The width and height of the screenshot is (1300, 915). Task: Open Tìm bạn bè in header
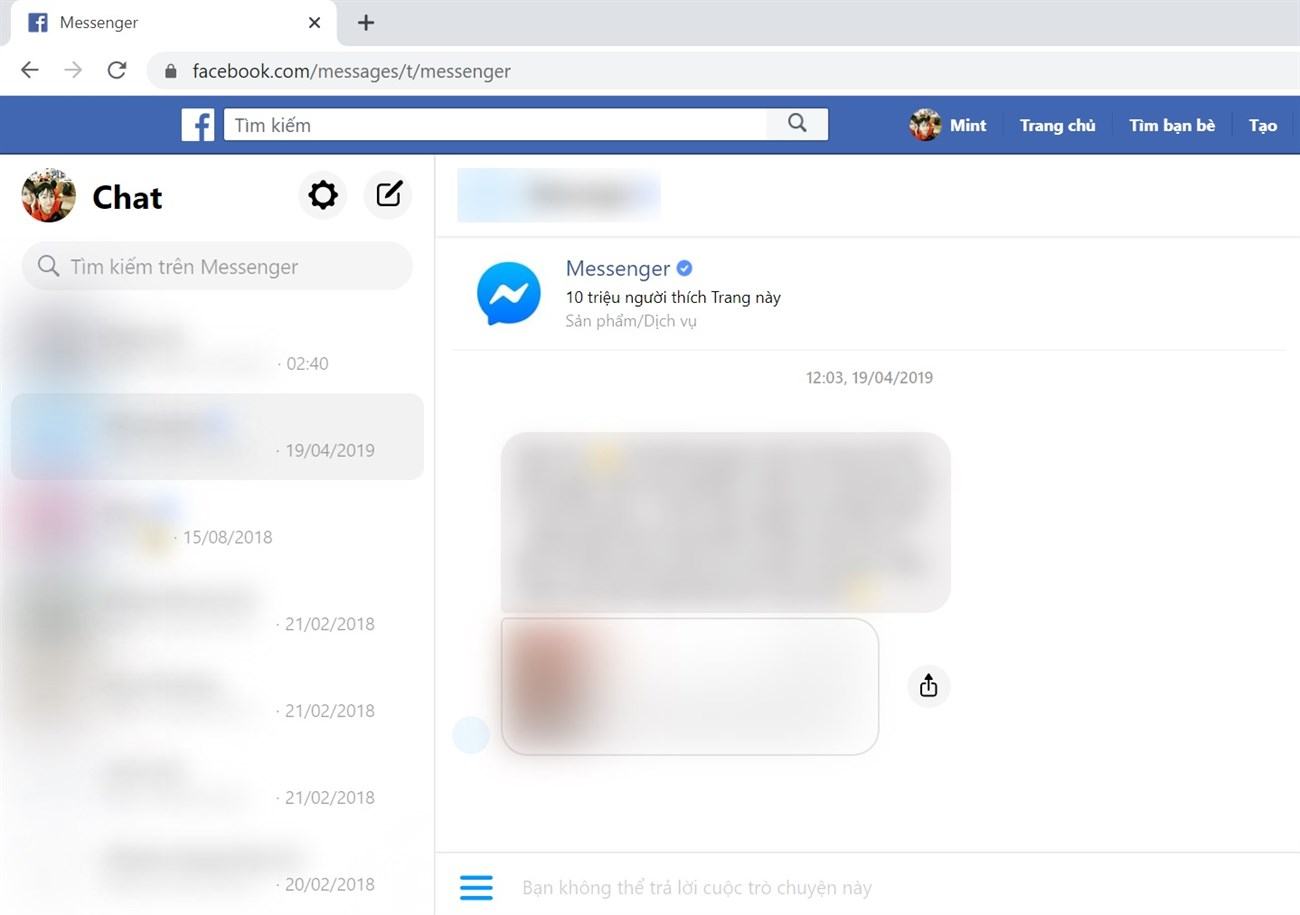pyautogui.click(x=1172, y=125)
